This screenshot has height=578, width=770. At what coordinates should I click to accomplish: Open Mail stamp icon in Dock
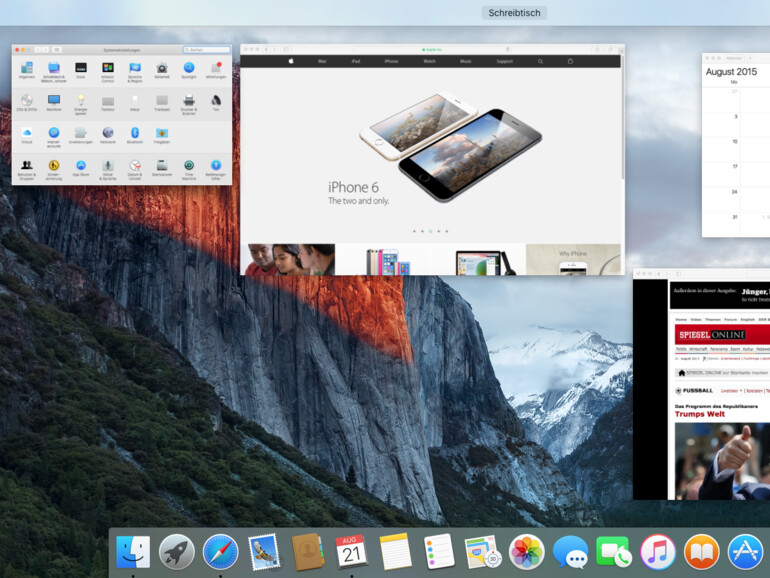pyautogui.click(x=264, y=552)
